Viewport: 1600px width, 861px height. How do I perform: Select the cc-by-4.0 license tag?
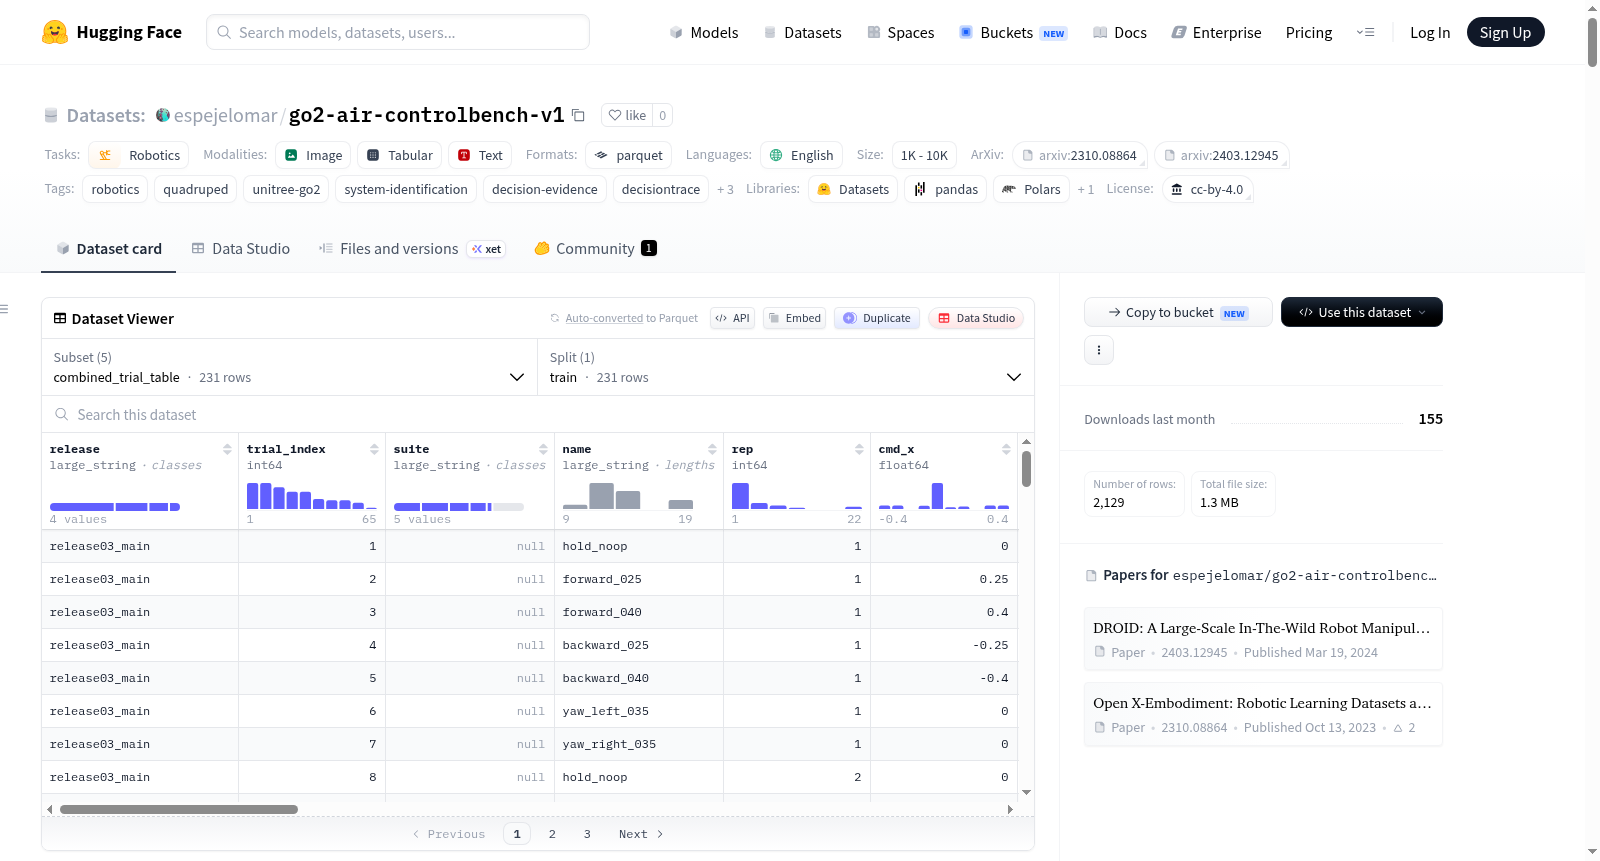point(1207,189)
